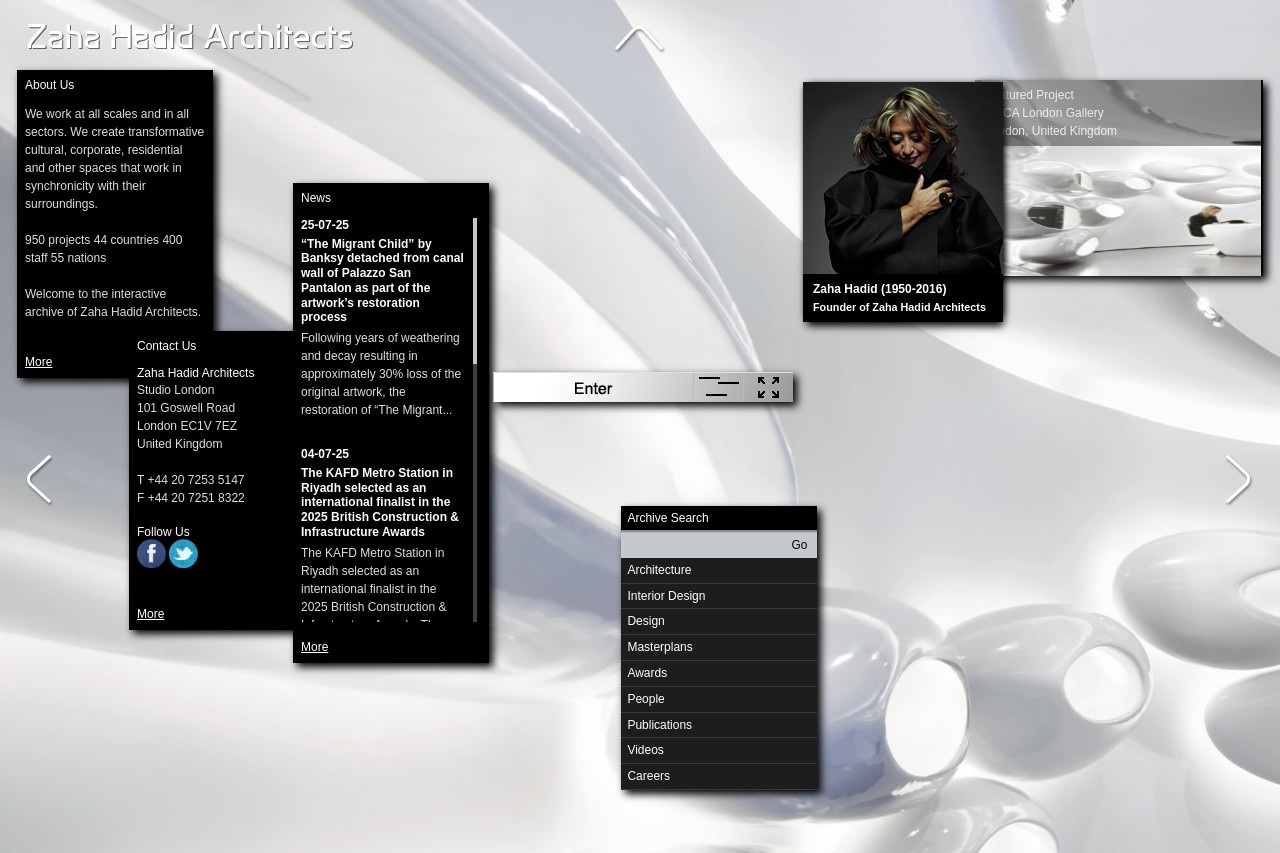Screen dimensions: 1280x853
Task: Follow the More link in Contact Us
Action: pyautogui.click(x=150, y=614)
